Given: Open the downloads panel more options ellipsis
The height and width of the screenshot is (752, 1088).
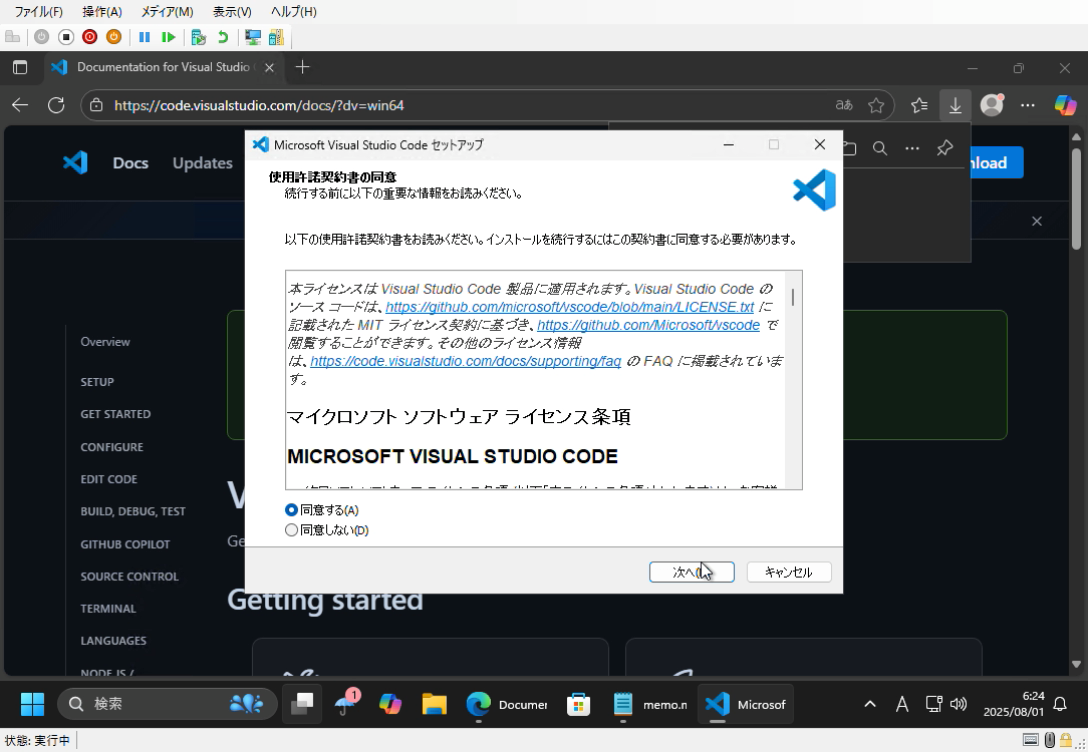Looking at the screenshot, I should coord(912,148).
